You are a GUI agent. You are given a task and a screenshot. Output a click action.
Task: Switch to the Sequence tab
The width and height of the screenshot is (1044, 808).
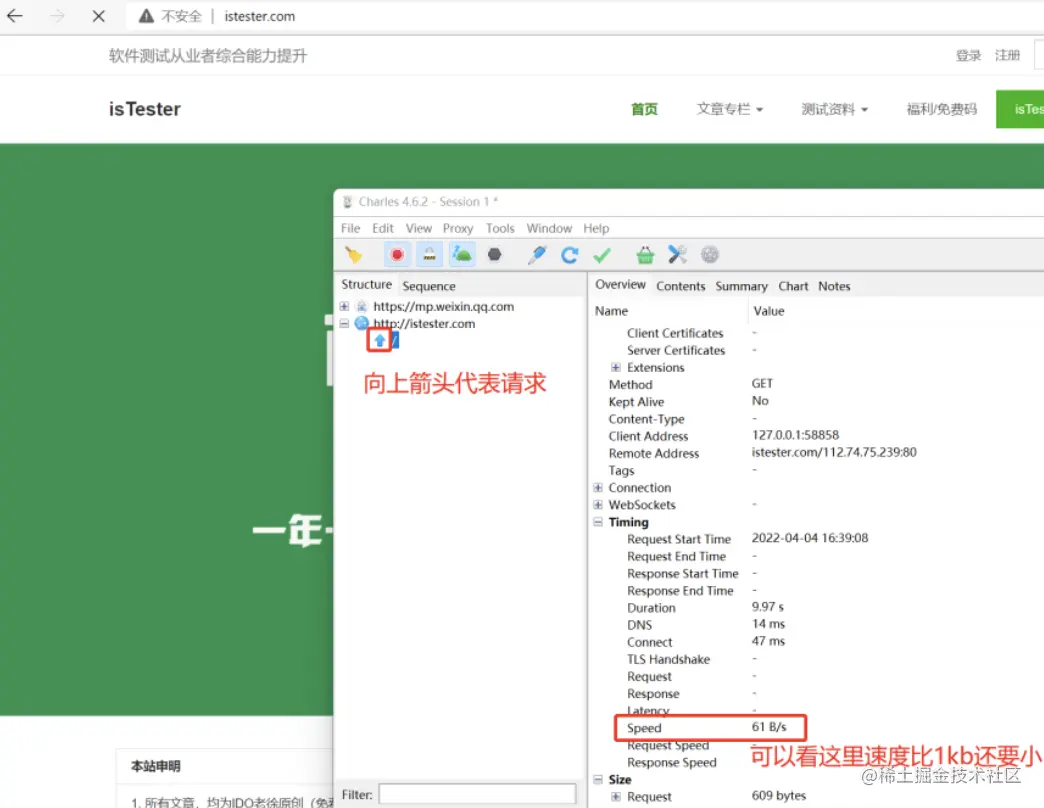pos(429,286)
